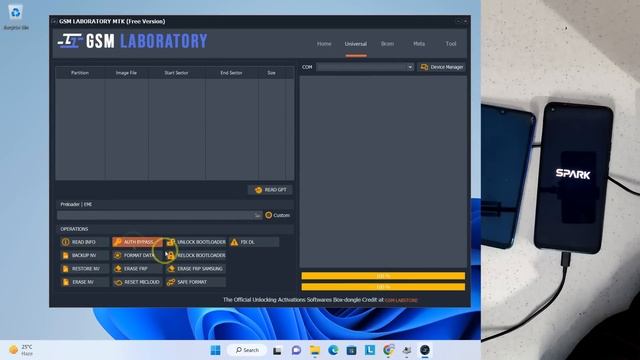The height and width of the screenshot is (360, 640).
Task: Click the RELOCK BOOTLOADER button
Action: 196,256
